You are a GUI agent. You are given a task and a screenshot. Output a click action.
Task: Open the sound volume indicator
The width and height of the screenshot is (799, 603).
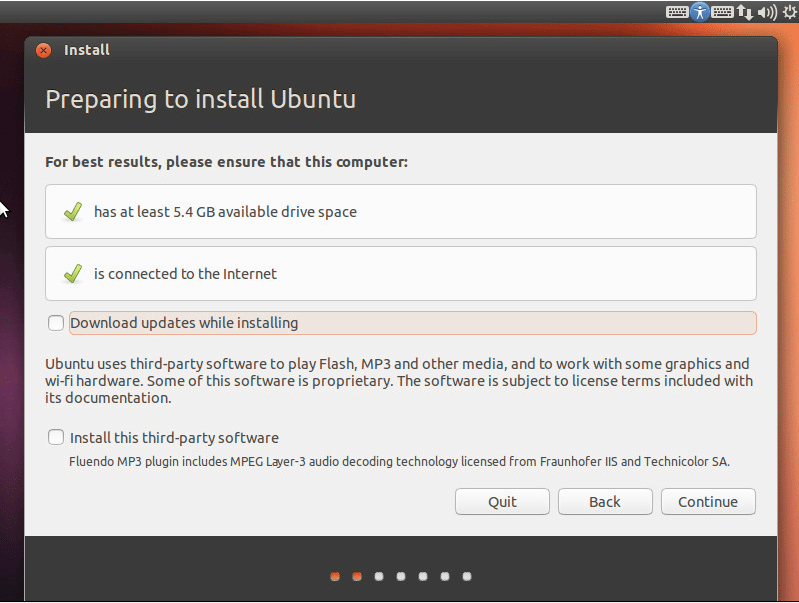click(x=767, y=12)
